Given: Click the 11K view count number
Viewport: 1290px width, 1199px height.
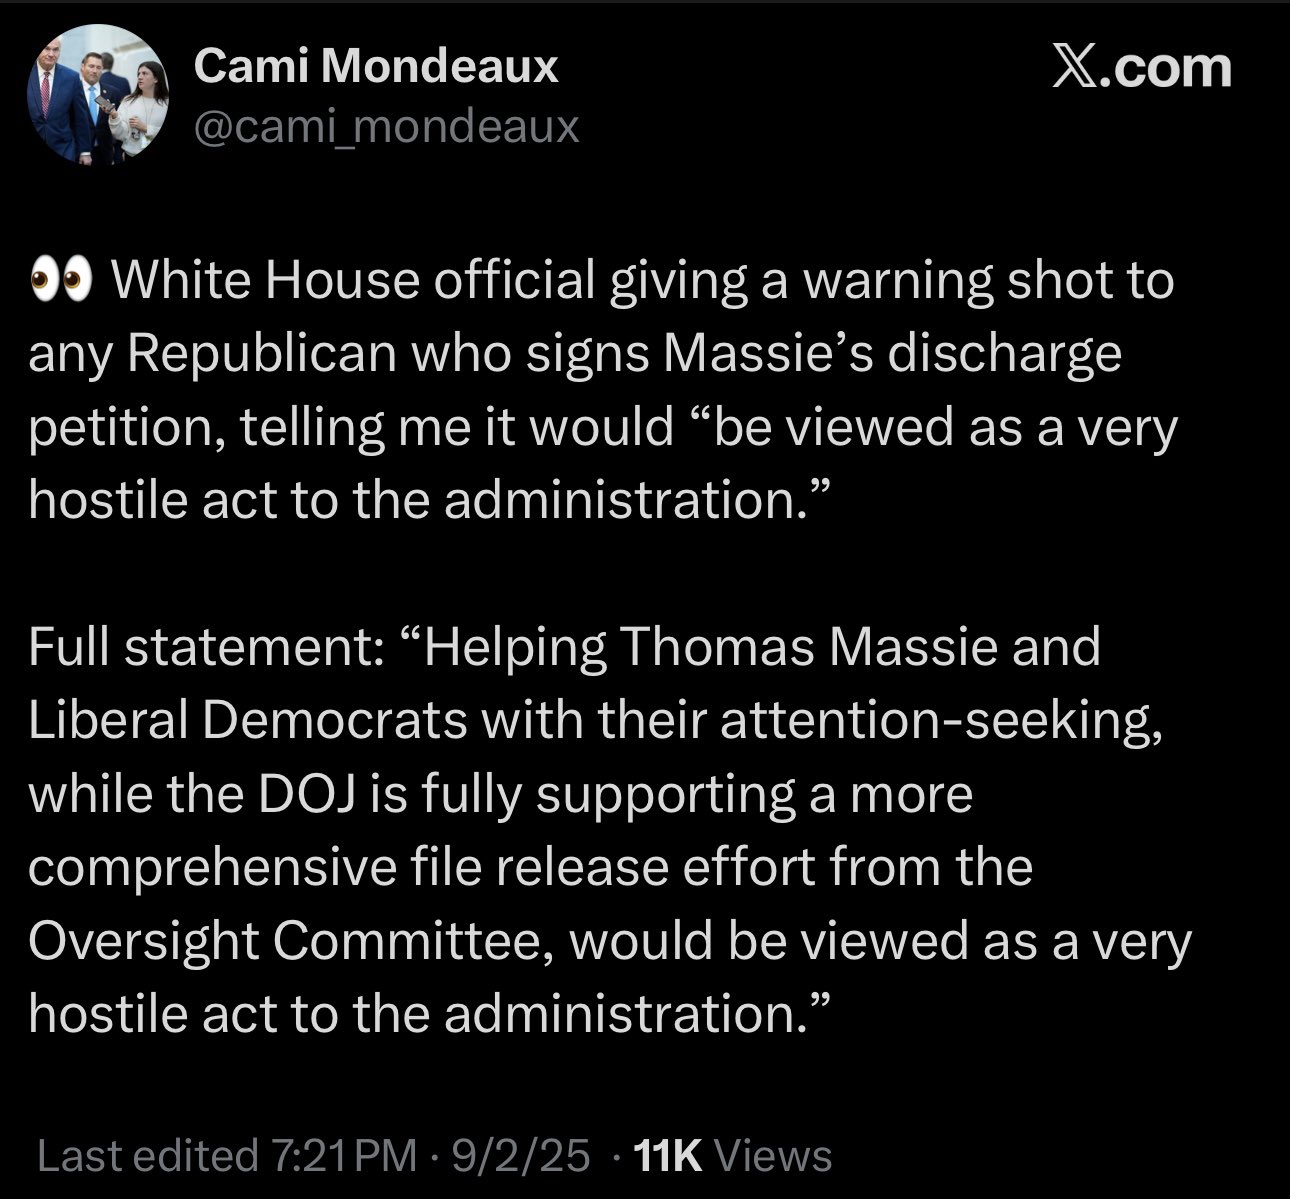Looking at the screenshot, I should coord(669,1156).
